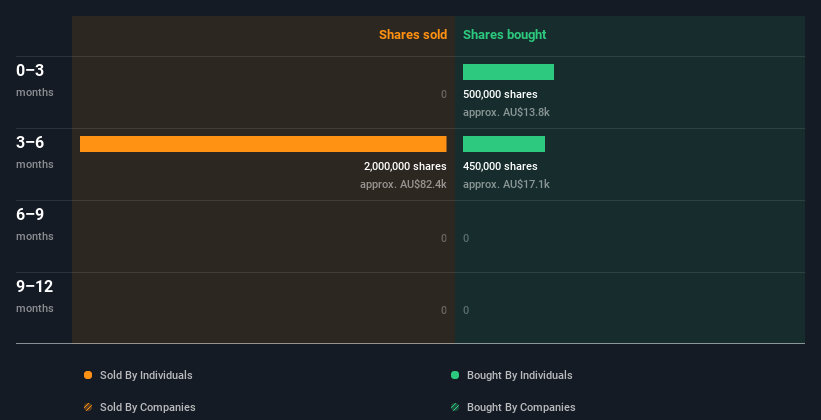This screenshot has width=821, height=420.
Task: Click the approx. AU$13.8k amount
Action: tap(506, 112)
